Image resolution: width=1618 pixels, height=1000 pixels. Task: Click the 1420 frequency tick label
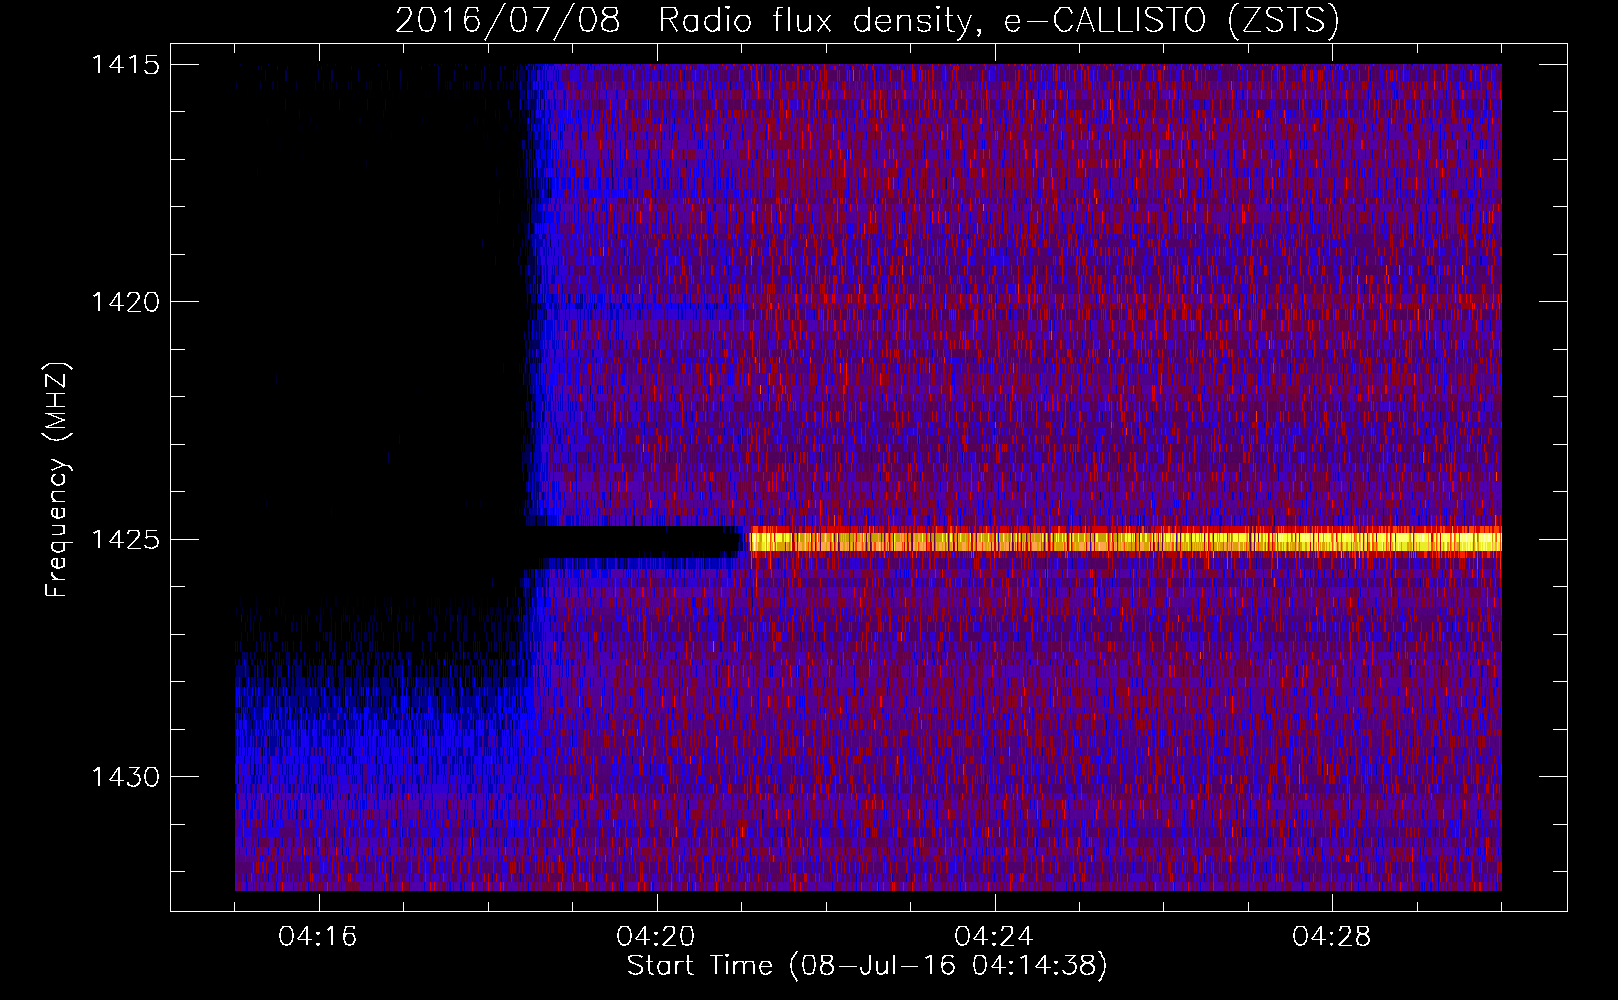125,302
